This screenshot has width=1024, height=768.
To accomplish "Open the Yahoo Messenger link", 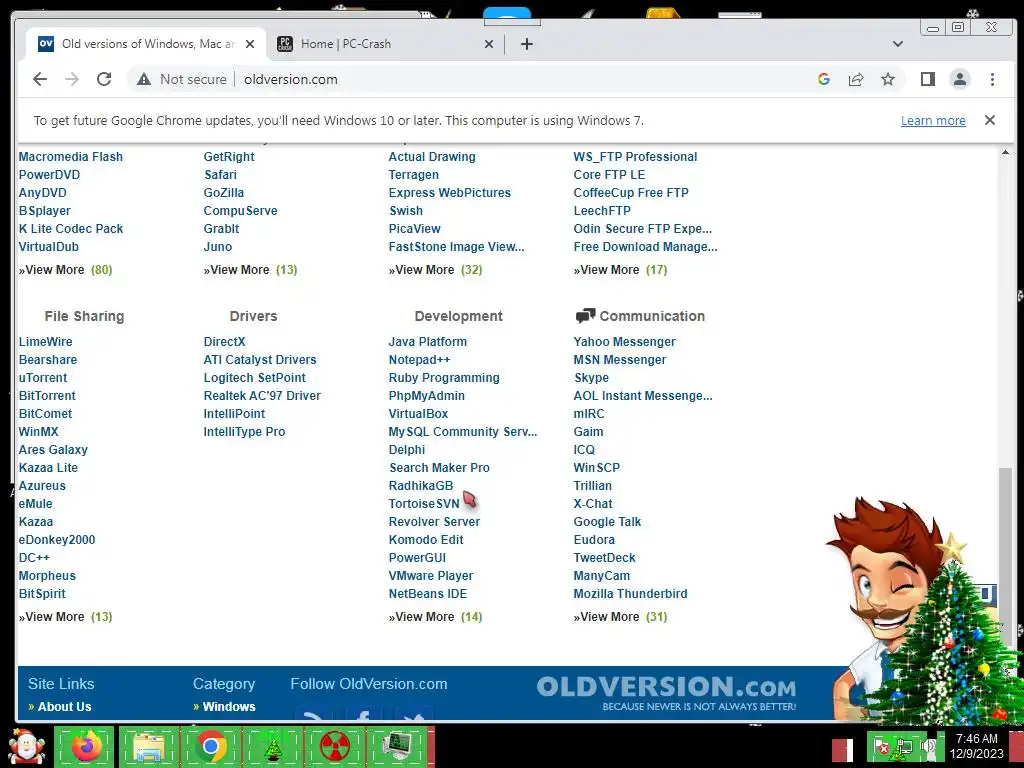I will pyautogui.click(x=624, y=342).
